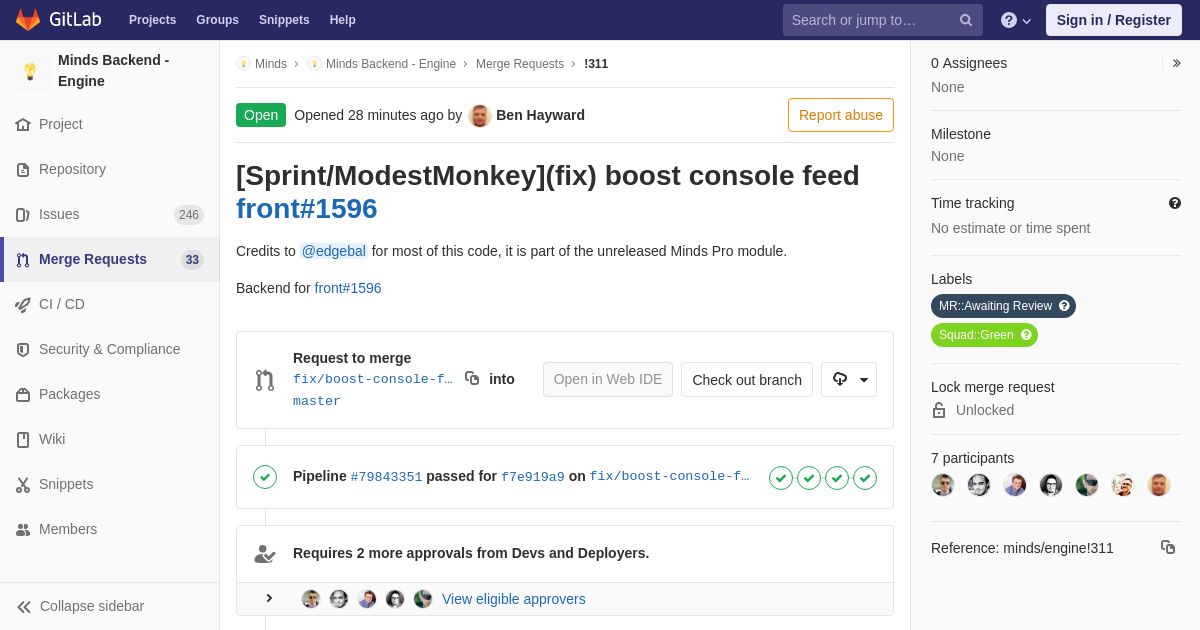Click the first participant avatar
Screen dimensions: 1200x630
coord(943,485)
